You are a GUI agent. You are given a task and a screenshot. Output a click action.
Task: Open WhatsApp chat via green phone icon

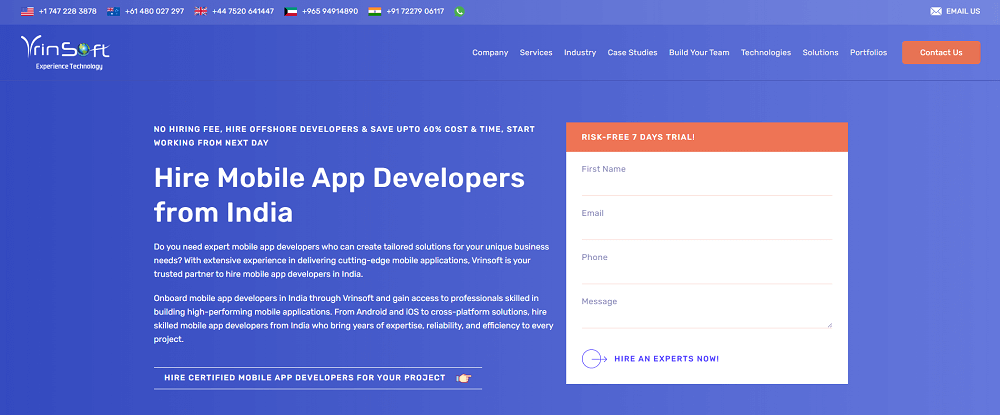coord(459,11)
